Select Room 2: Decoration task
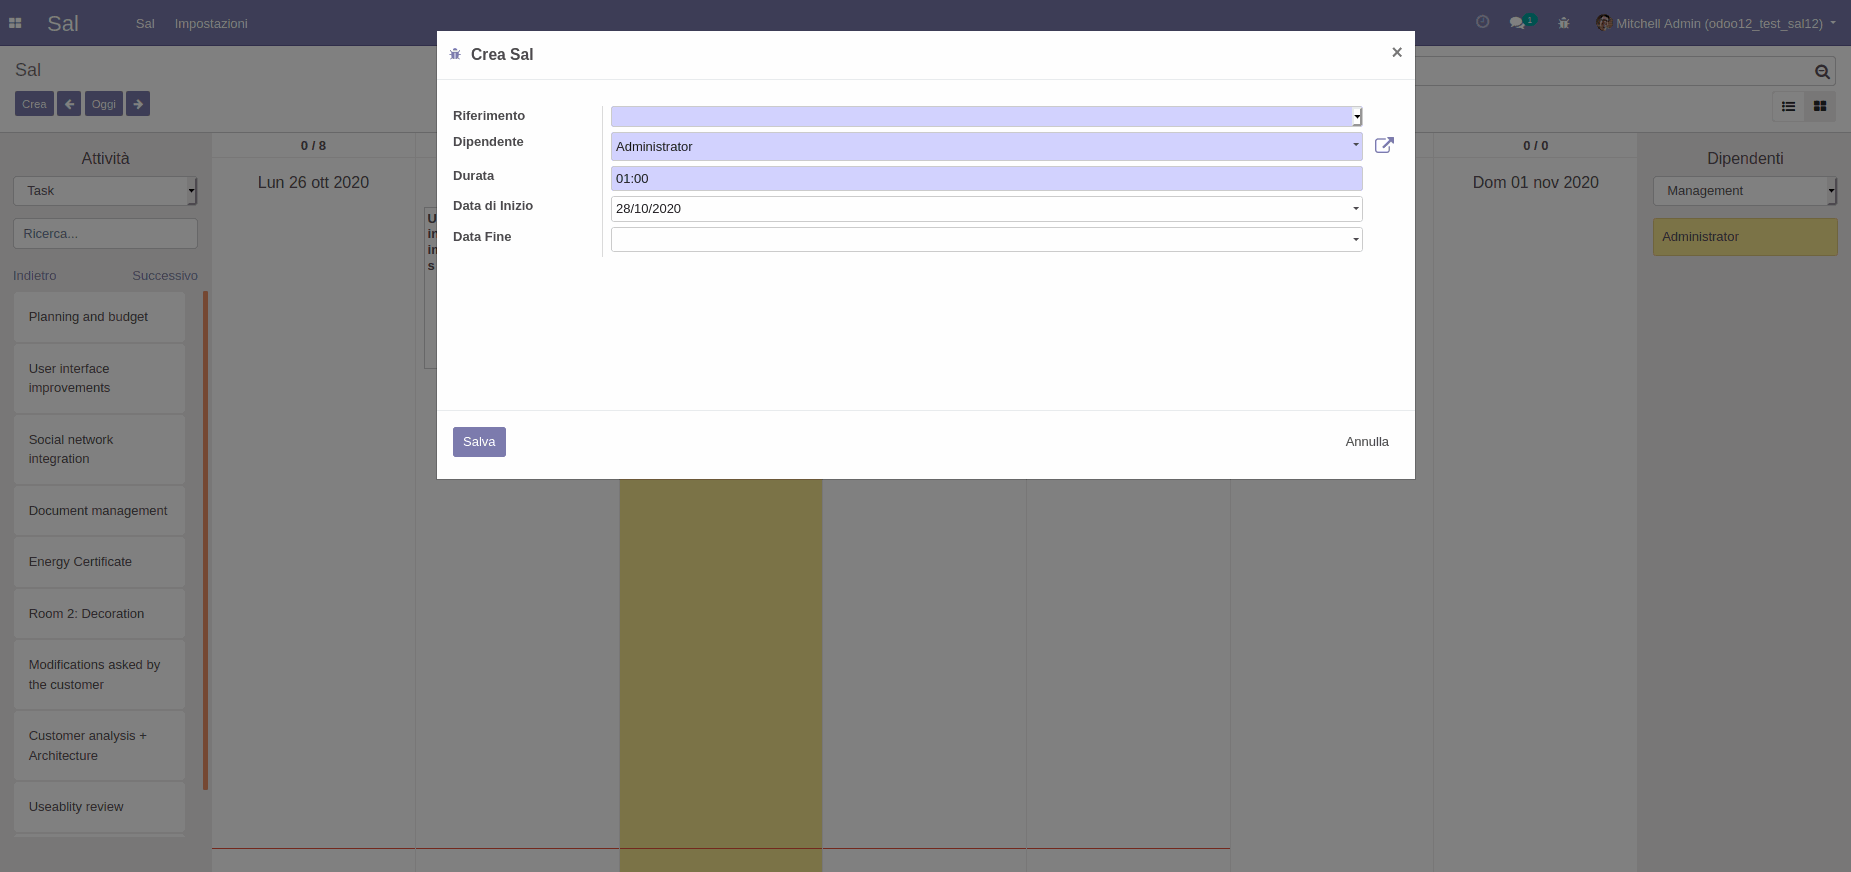Viewport: 1851px width, 872px height. 99,614
